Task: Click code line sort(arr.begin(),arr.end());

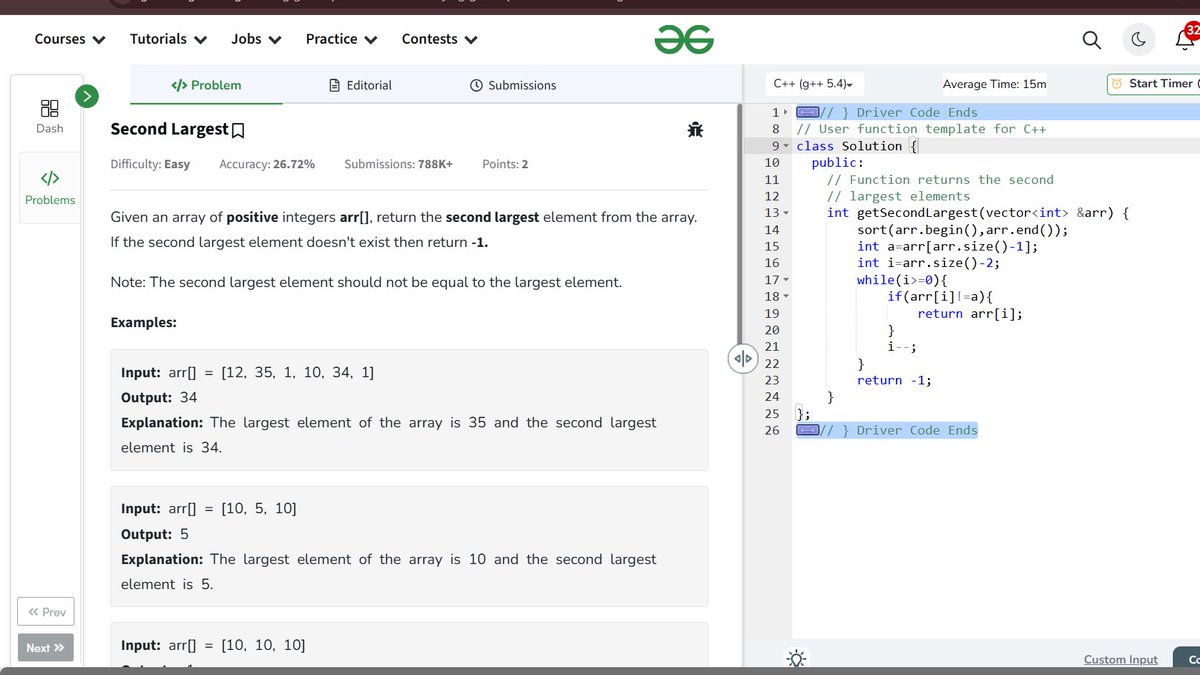Action: click(x=962, y=230)
